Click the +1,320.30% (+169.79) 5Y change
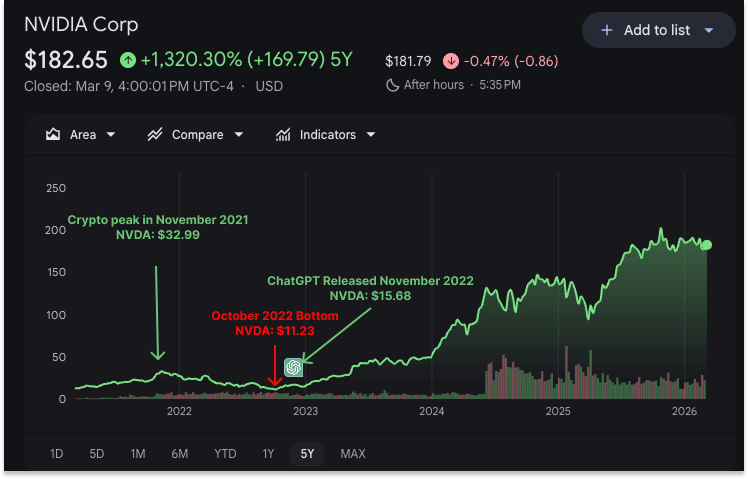This screenshot has height=479, width=748. [247, 60]
